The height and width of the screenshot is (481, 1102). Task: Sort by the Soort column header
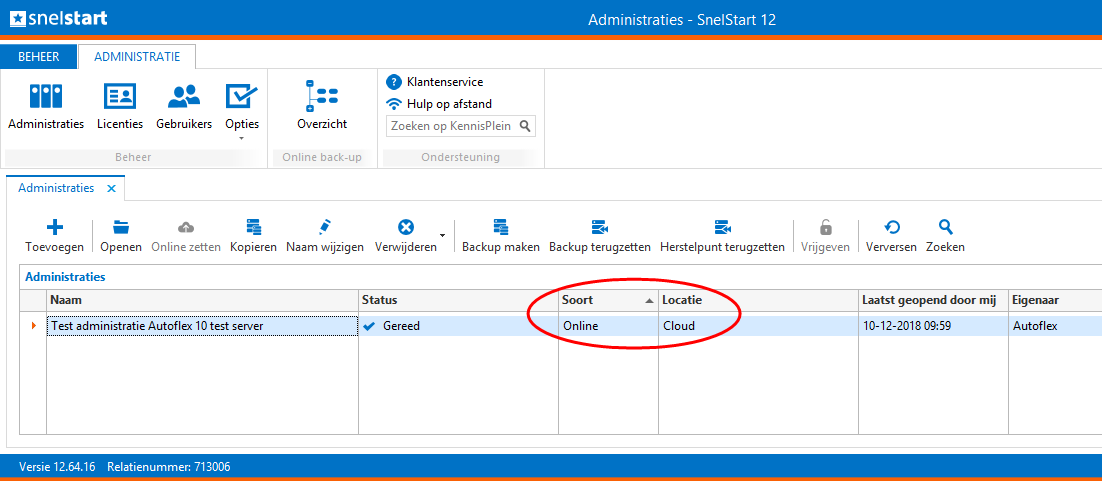pos(607,300)
